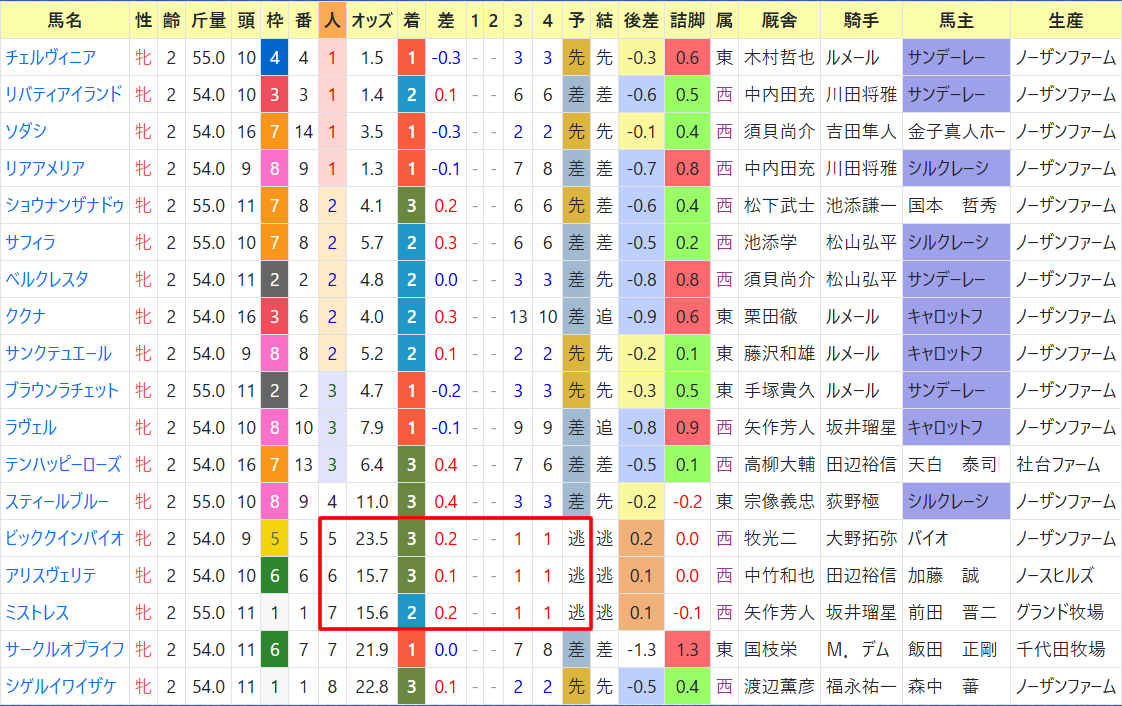Viewport: 1122px width, 706px height.
Task: Open horse link チェルヴィニア
Action: (x=51, y=58)
